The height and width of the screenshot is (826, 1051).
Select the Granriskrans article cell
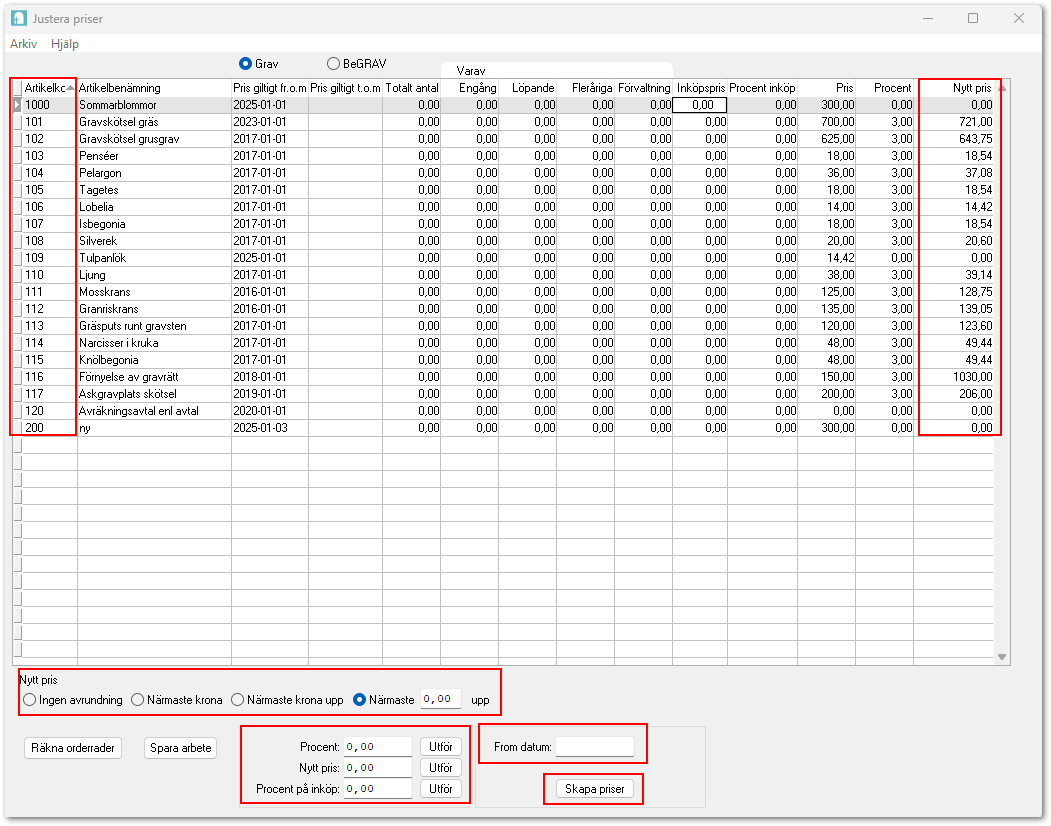coord(154,308)
